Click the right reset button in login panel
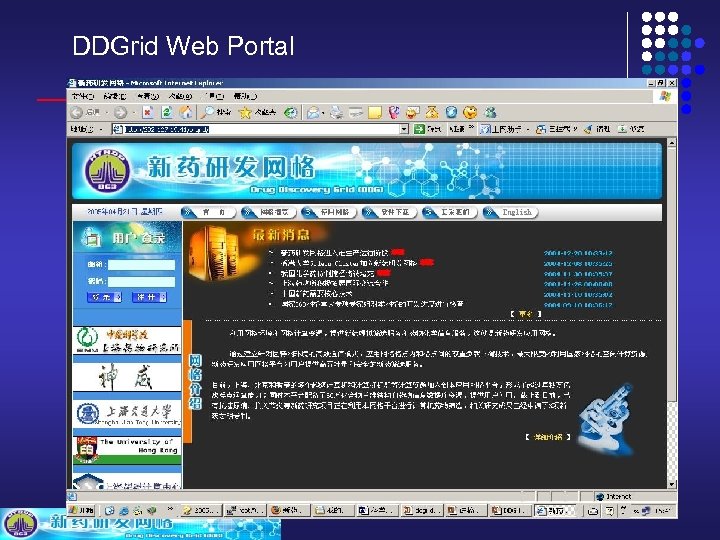This screenshot has width=720, height=540. click(149, 297)
